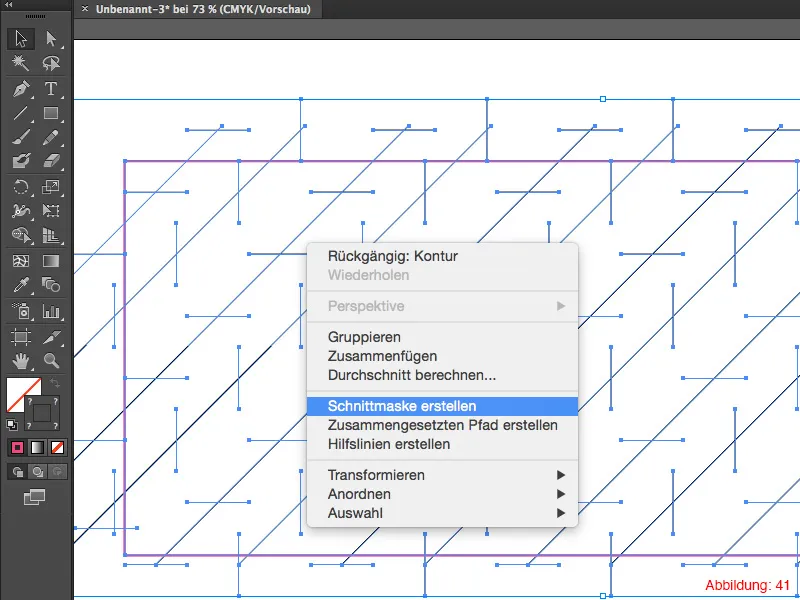Select the Selection tool (black arrow)
The height and width of the screenshot is (600, 800).
coord(21,39)
